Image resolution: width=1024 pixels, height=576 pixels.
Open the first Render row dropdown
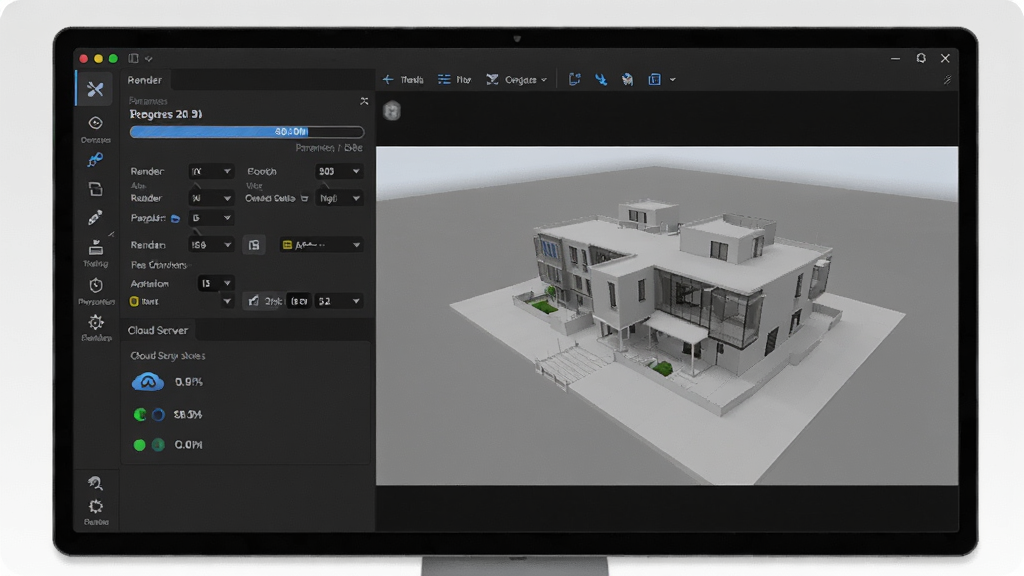coord(210,171)
